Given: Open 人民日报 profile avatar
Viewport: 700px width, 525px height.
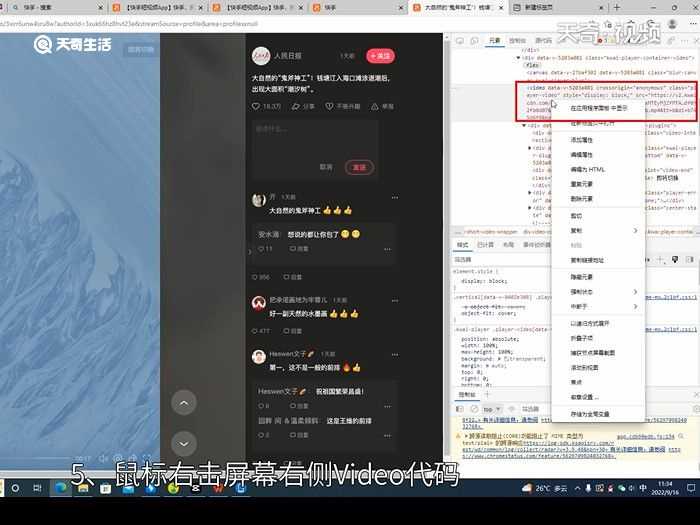Looking at the screenshot, I should pos(261,56).
